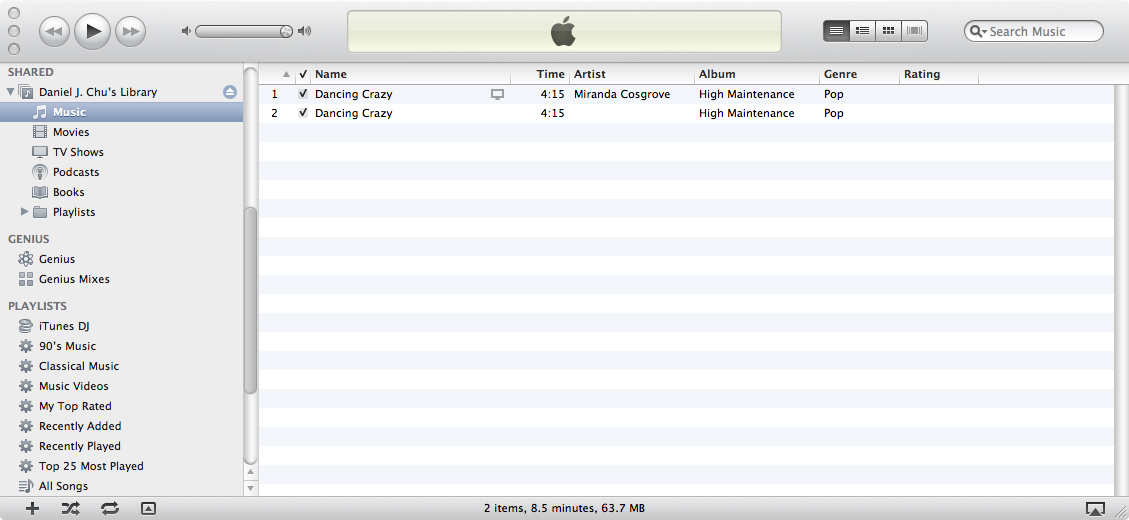Image resolution: width=1129 pixels, height=520 pixels.
Task: Toggle repeat mode
Action: [109, 508]
